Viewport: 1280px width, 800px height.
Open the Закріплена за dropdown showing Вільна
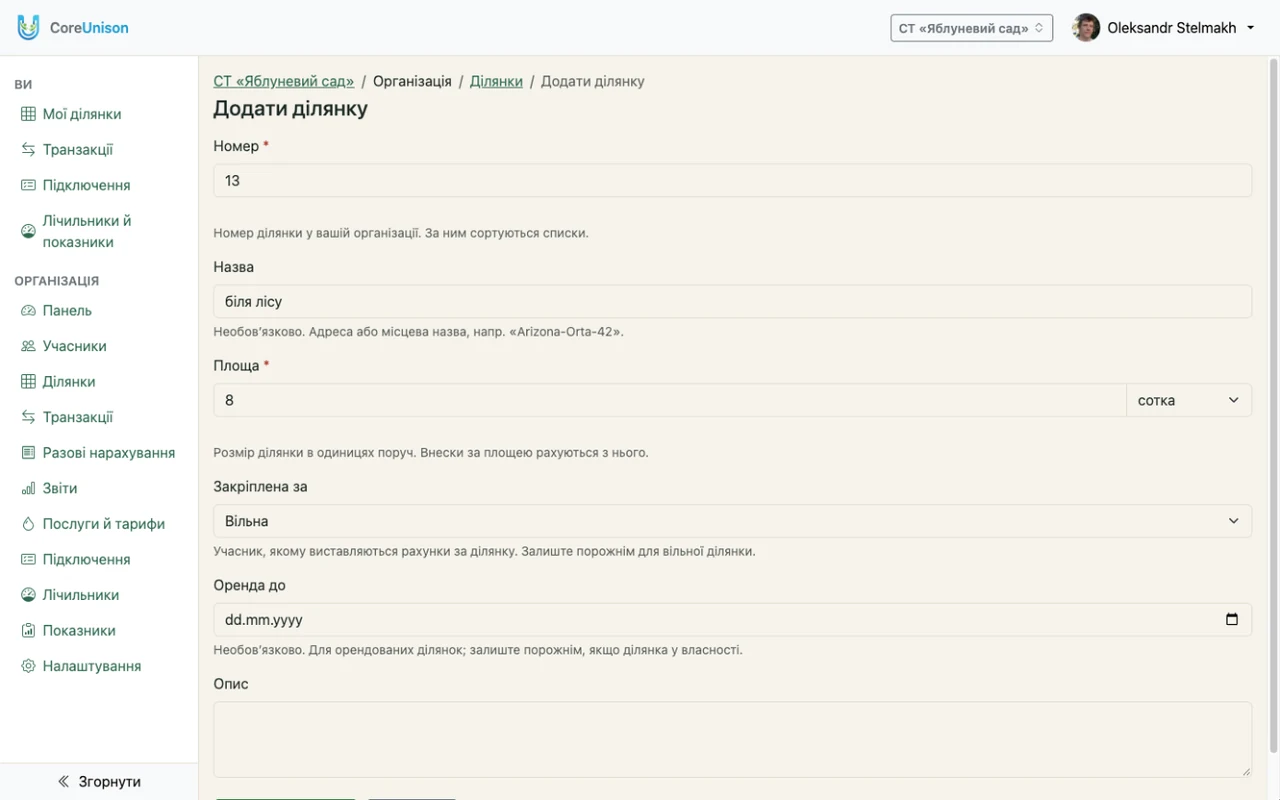coord(732,521)
